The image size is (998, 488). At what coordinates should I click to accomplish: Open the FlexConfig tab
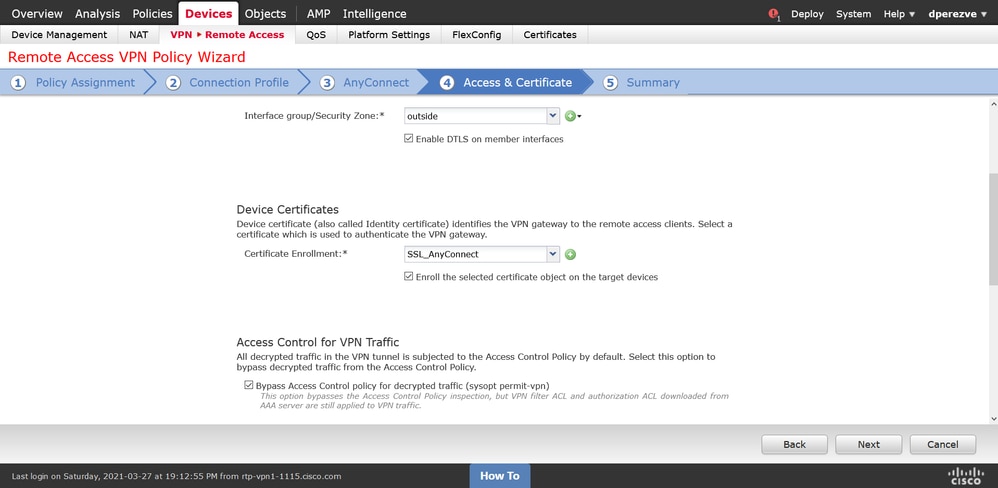(477, 35)
